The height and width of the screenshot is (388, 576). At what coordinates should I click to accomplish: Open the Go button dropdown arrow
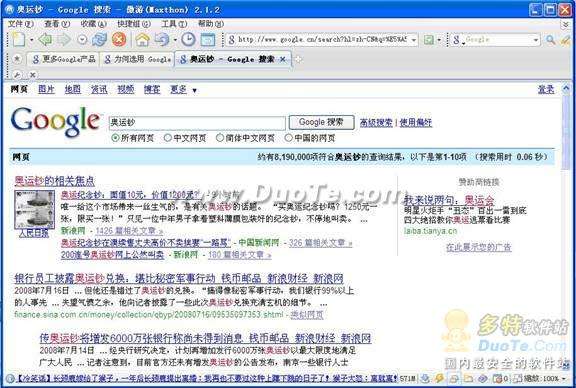(x=439, y=40)
